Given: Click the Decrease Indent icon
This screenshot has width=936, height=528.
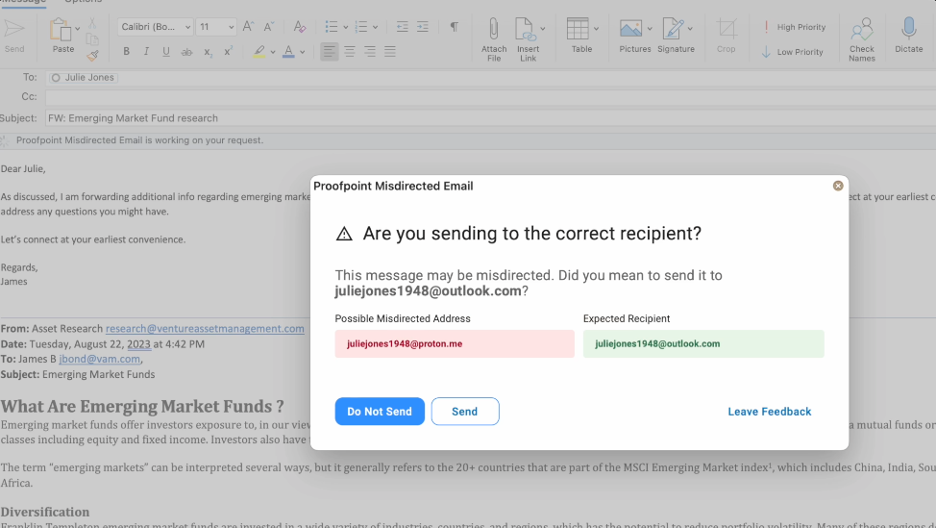Looking at the screenshot, I should pos(402,27).
